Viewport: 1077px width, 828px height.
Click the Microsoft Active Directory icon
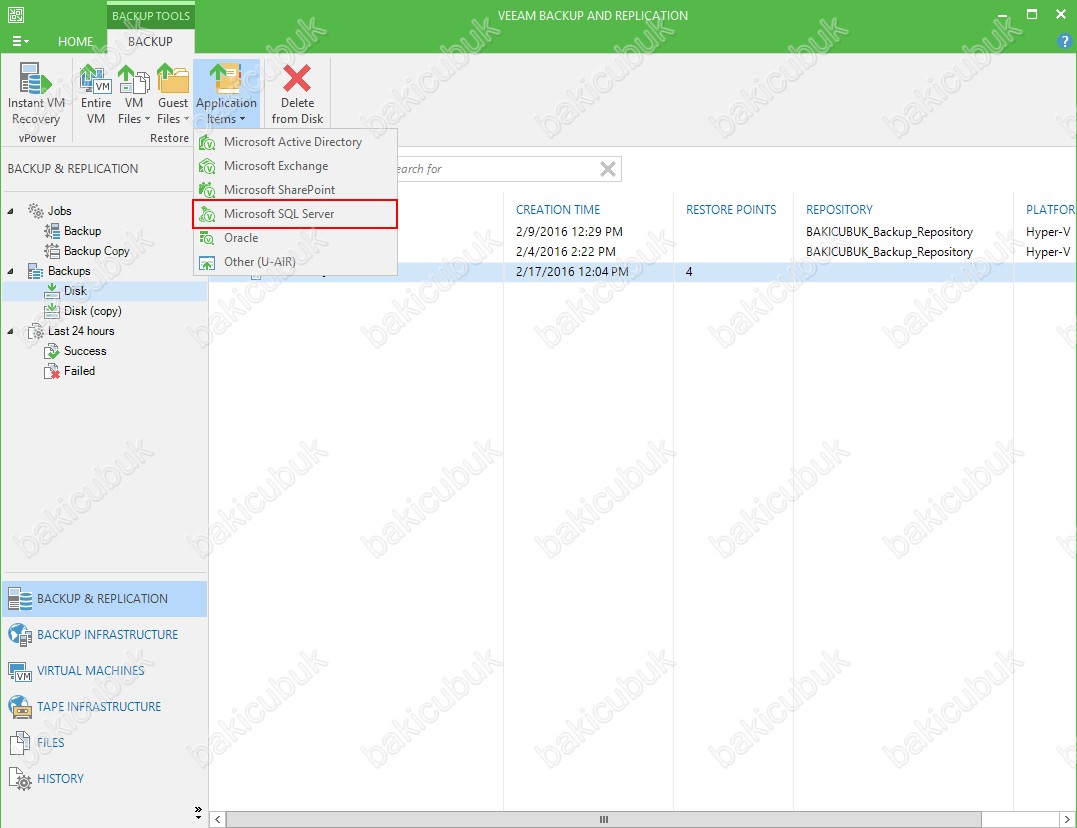point(207,142)
